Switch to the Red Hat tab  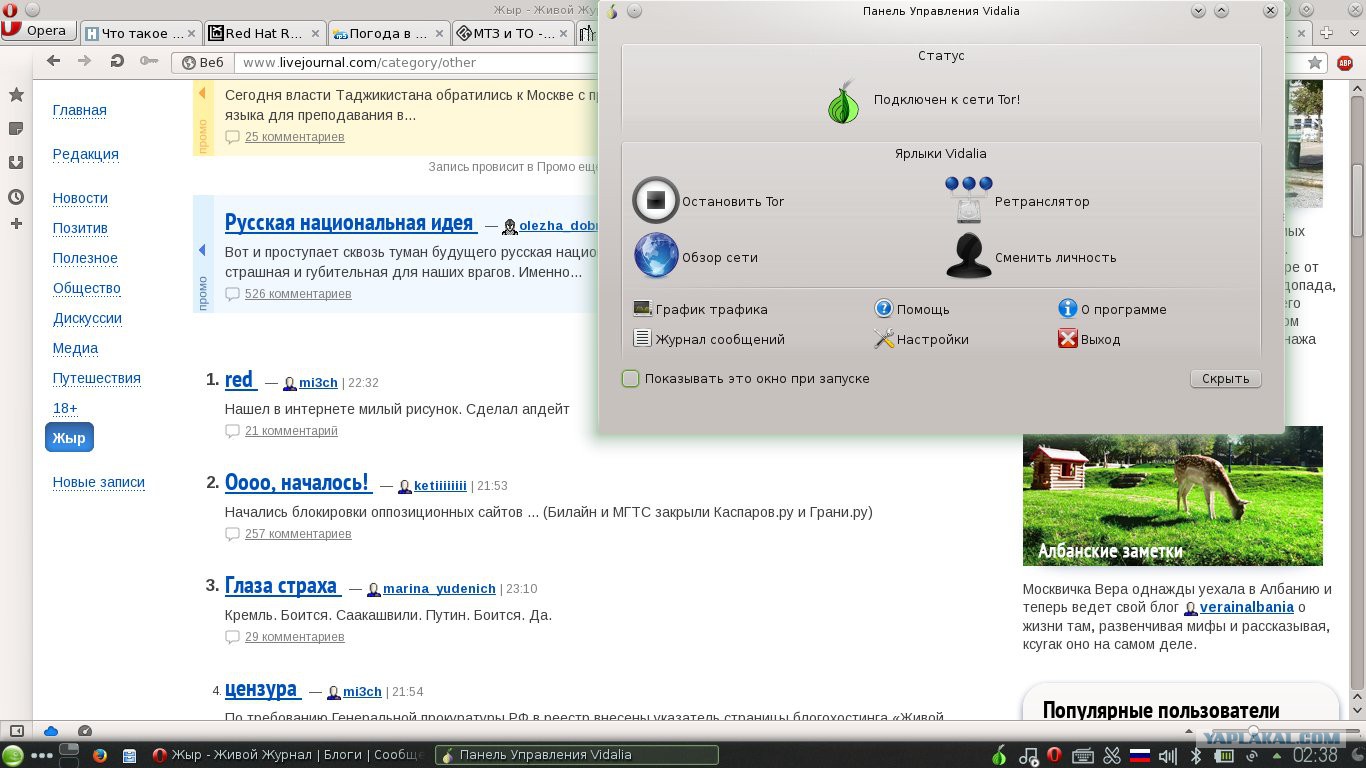[265, 33]
